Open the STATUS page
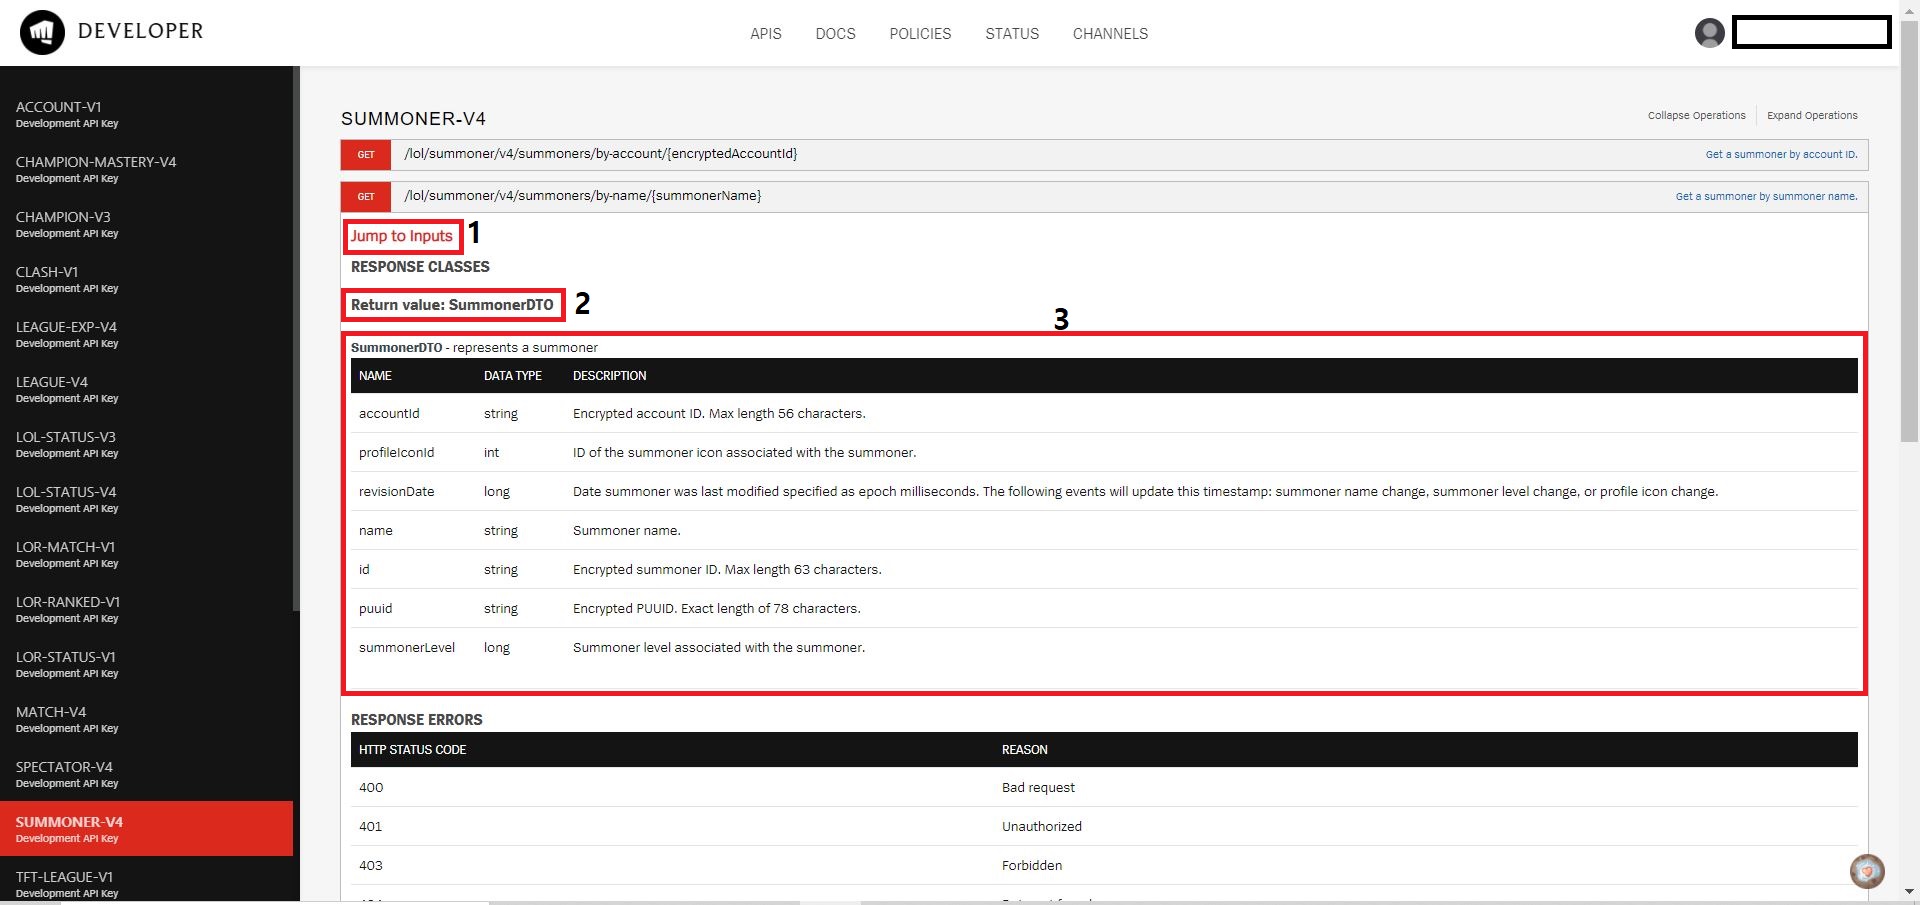Image resolution: width=1920 pixels, height=905 pixels. click(1012, 34)
